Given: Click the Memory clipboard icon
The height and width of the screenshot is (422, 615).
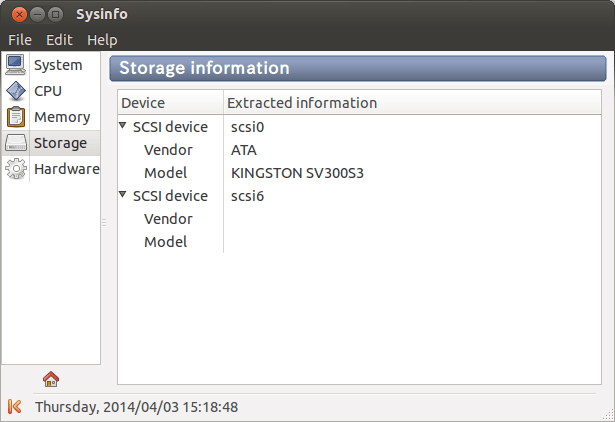Looking at the screenshot, I should tap(16, 117).
